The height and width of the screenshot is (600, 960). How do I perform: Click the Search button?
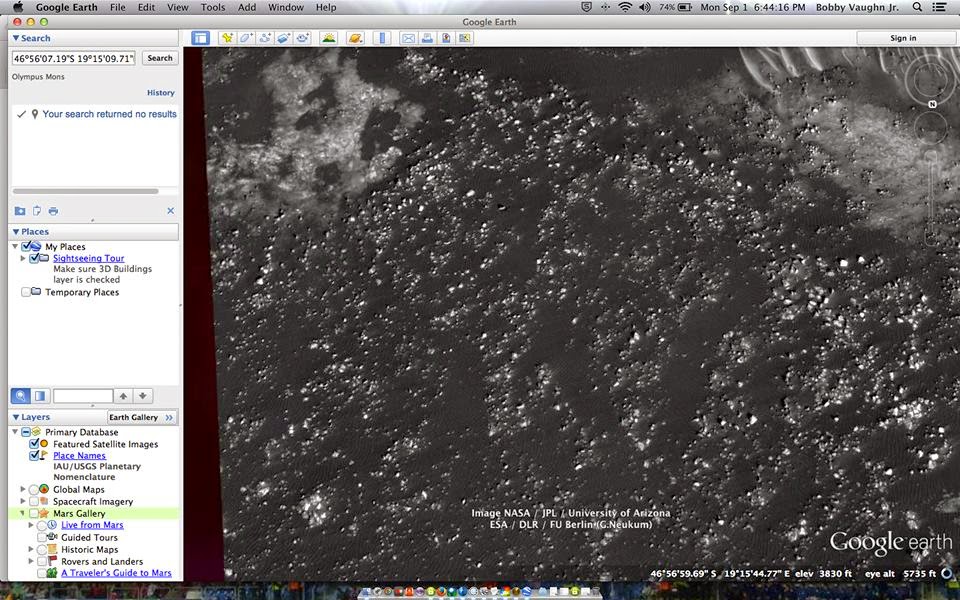click(160, 58)
